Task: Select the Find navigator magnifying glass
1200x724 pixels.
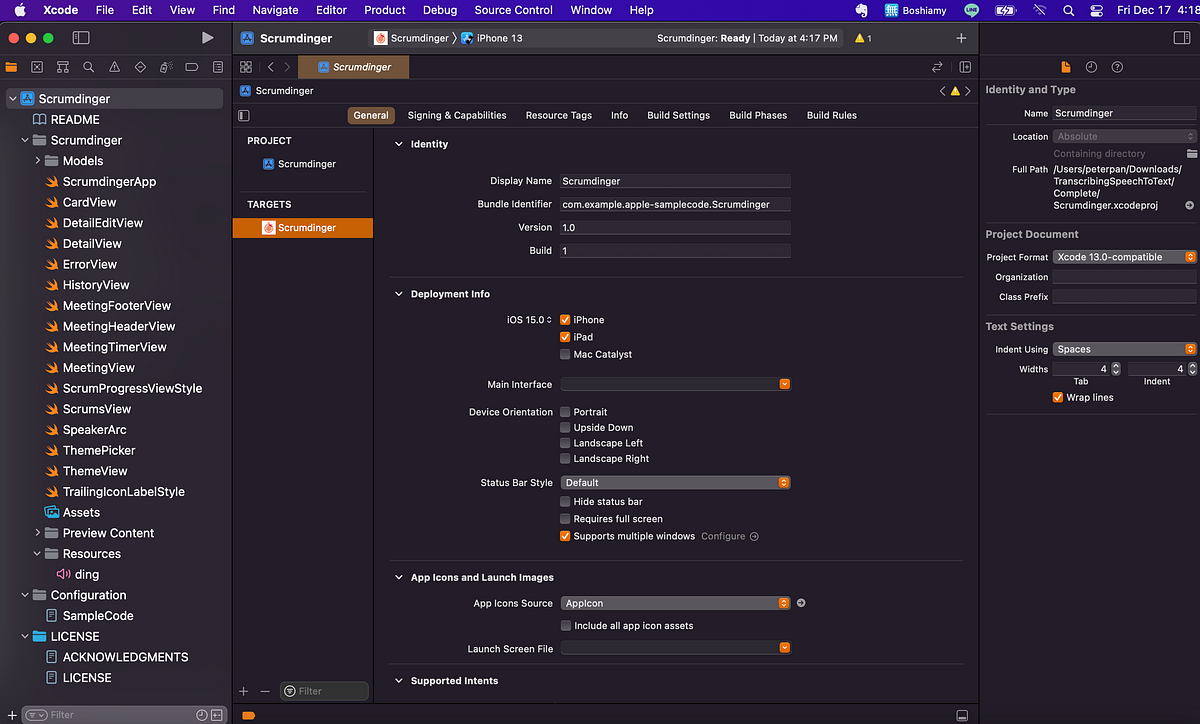Action: pos(89,67)
